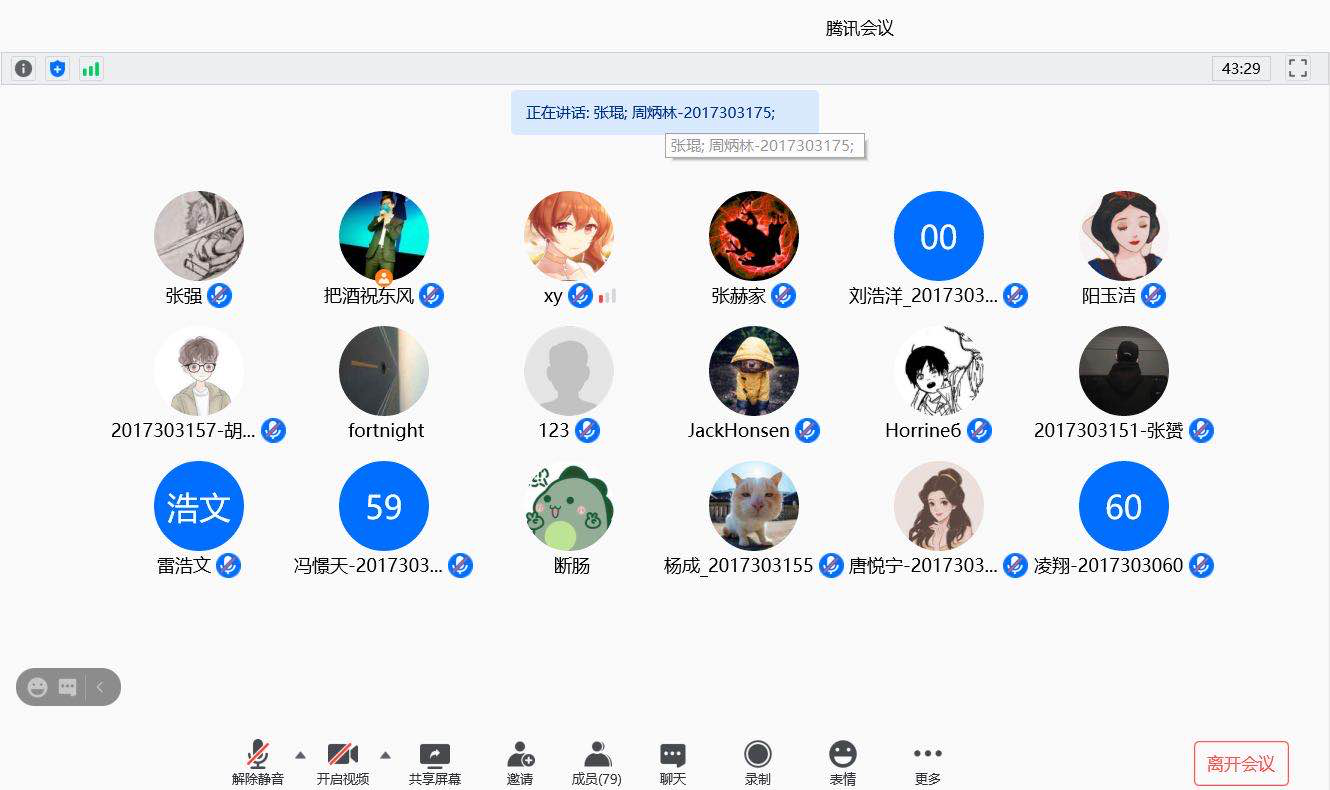Open the 成员(79) members list

click(x=597, y=764)
